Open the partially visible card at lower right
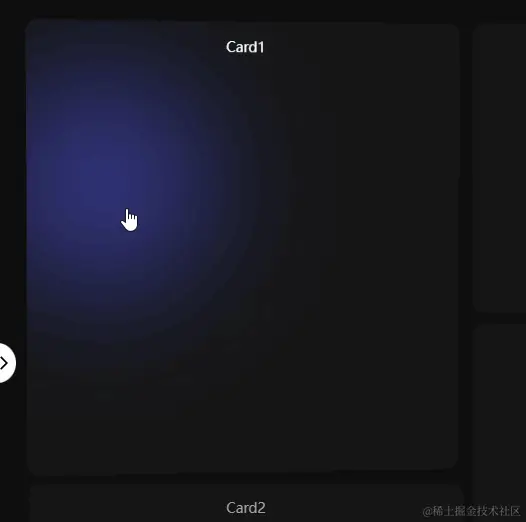Screen dimensions: 526x522 (x=500, y=413)
